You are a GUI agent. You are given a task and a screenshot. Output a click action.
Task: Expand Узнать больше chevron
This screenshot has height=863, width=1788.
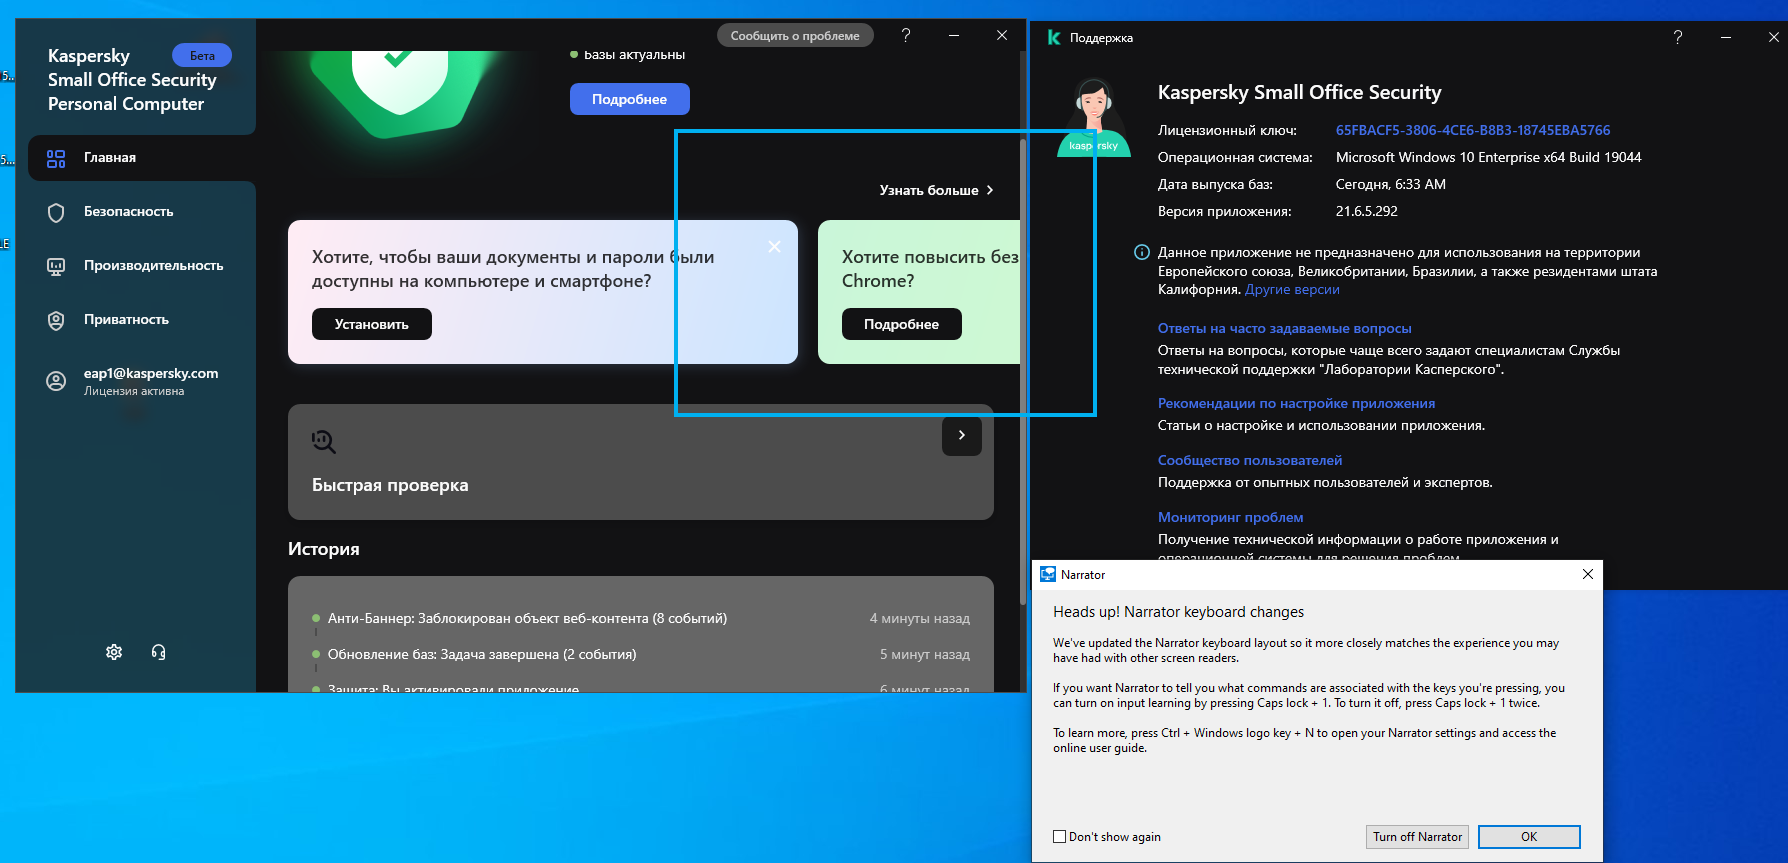[x=990, y=190]
